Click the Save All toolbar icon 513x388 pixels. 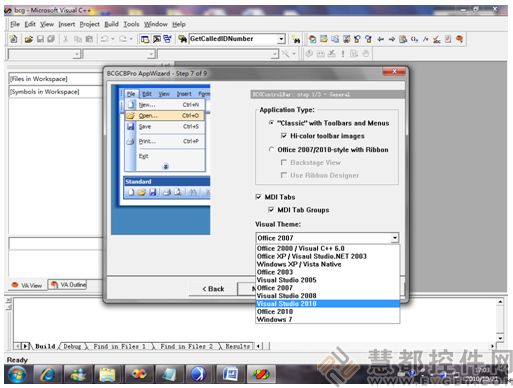point(51,39)
